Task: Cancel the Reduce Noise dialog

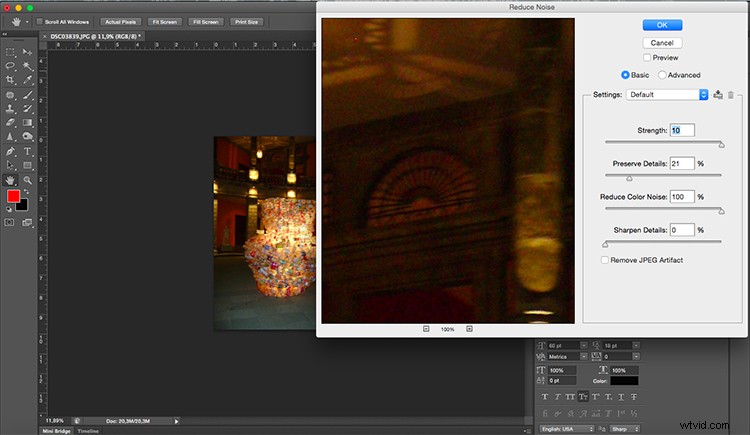Action: (x=662, y=43)
